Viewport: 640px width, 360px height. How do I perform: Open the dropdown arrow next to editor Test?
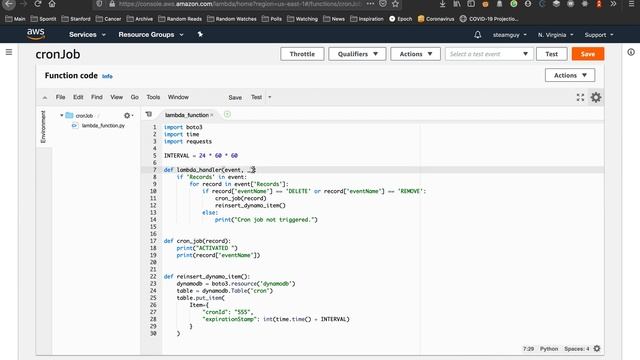pyautogui.click(x=269, y=97)
